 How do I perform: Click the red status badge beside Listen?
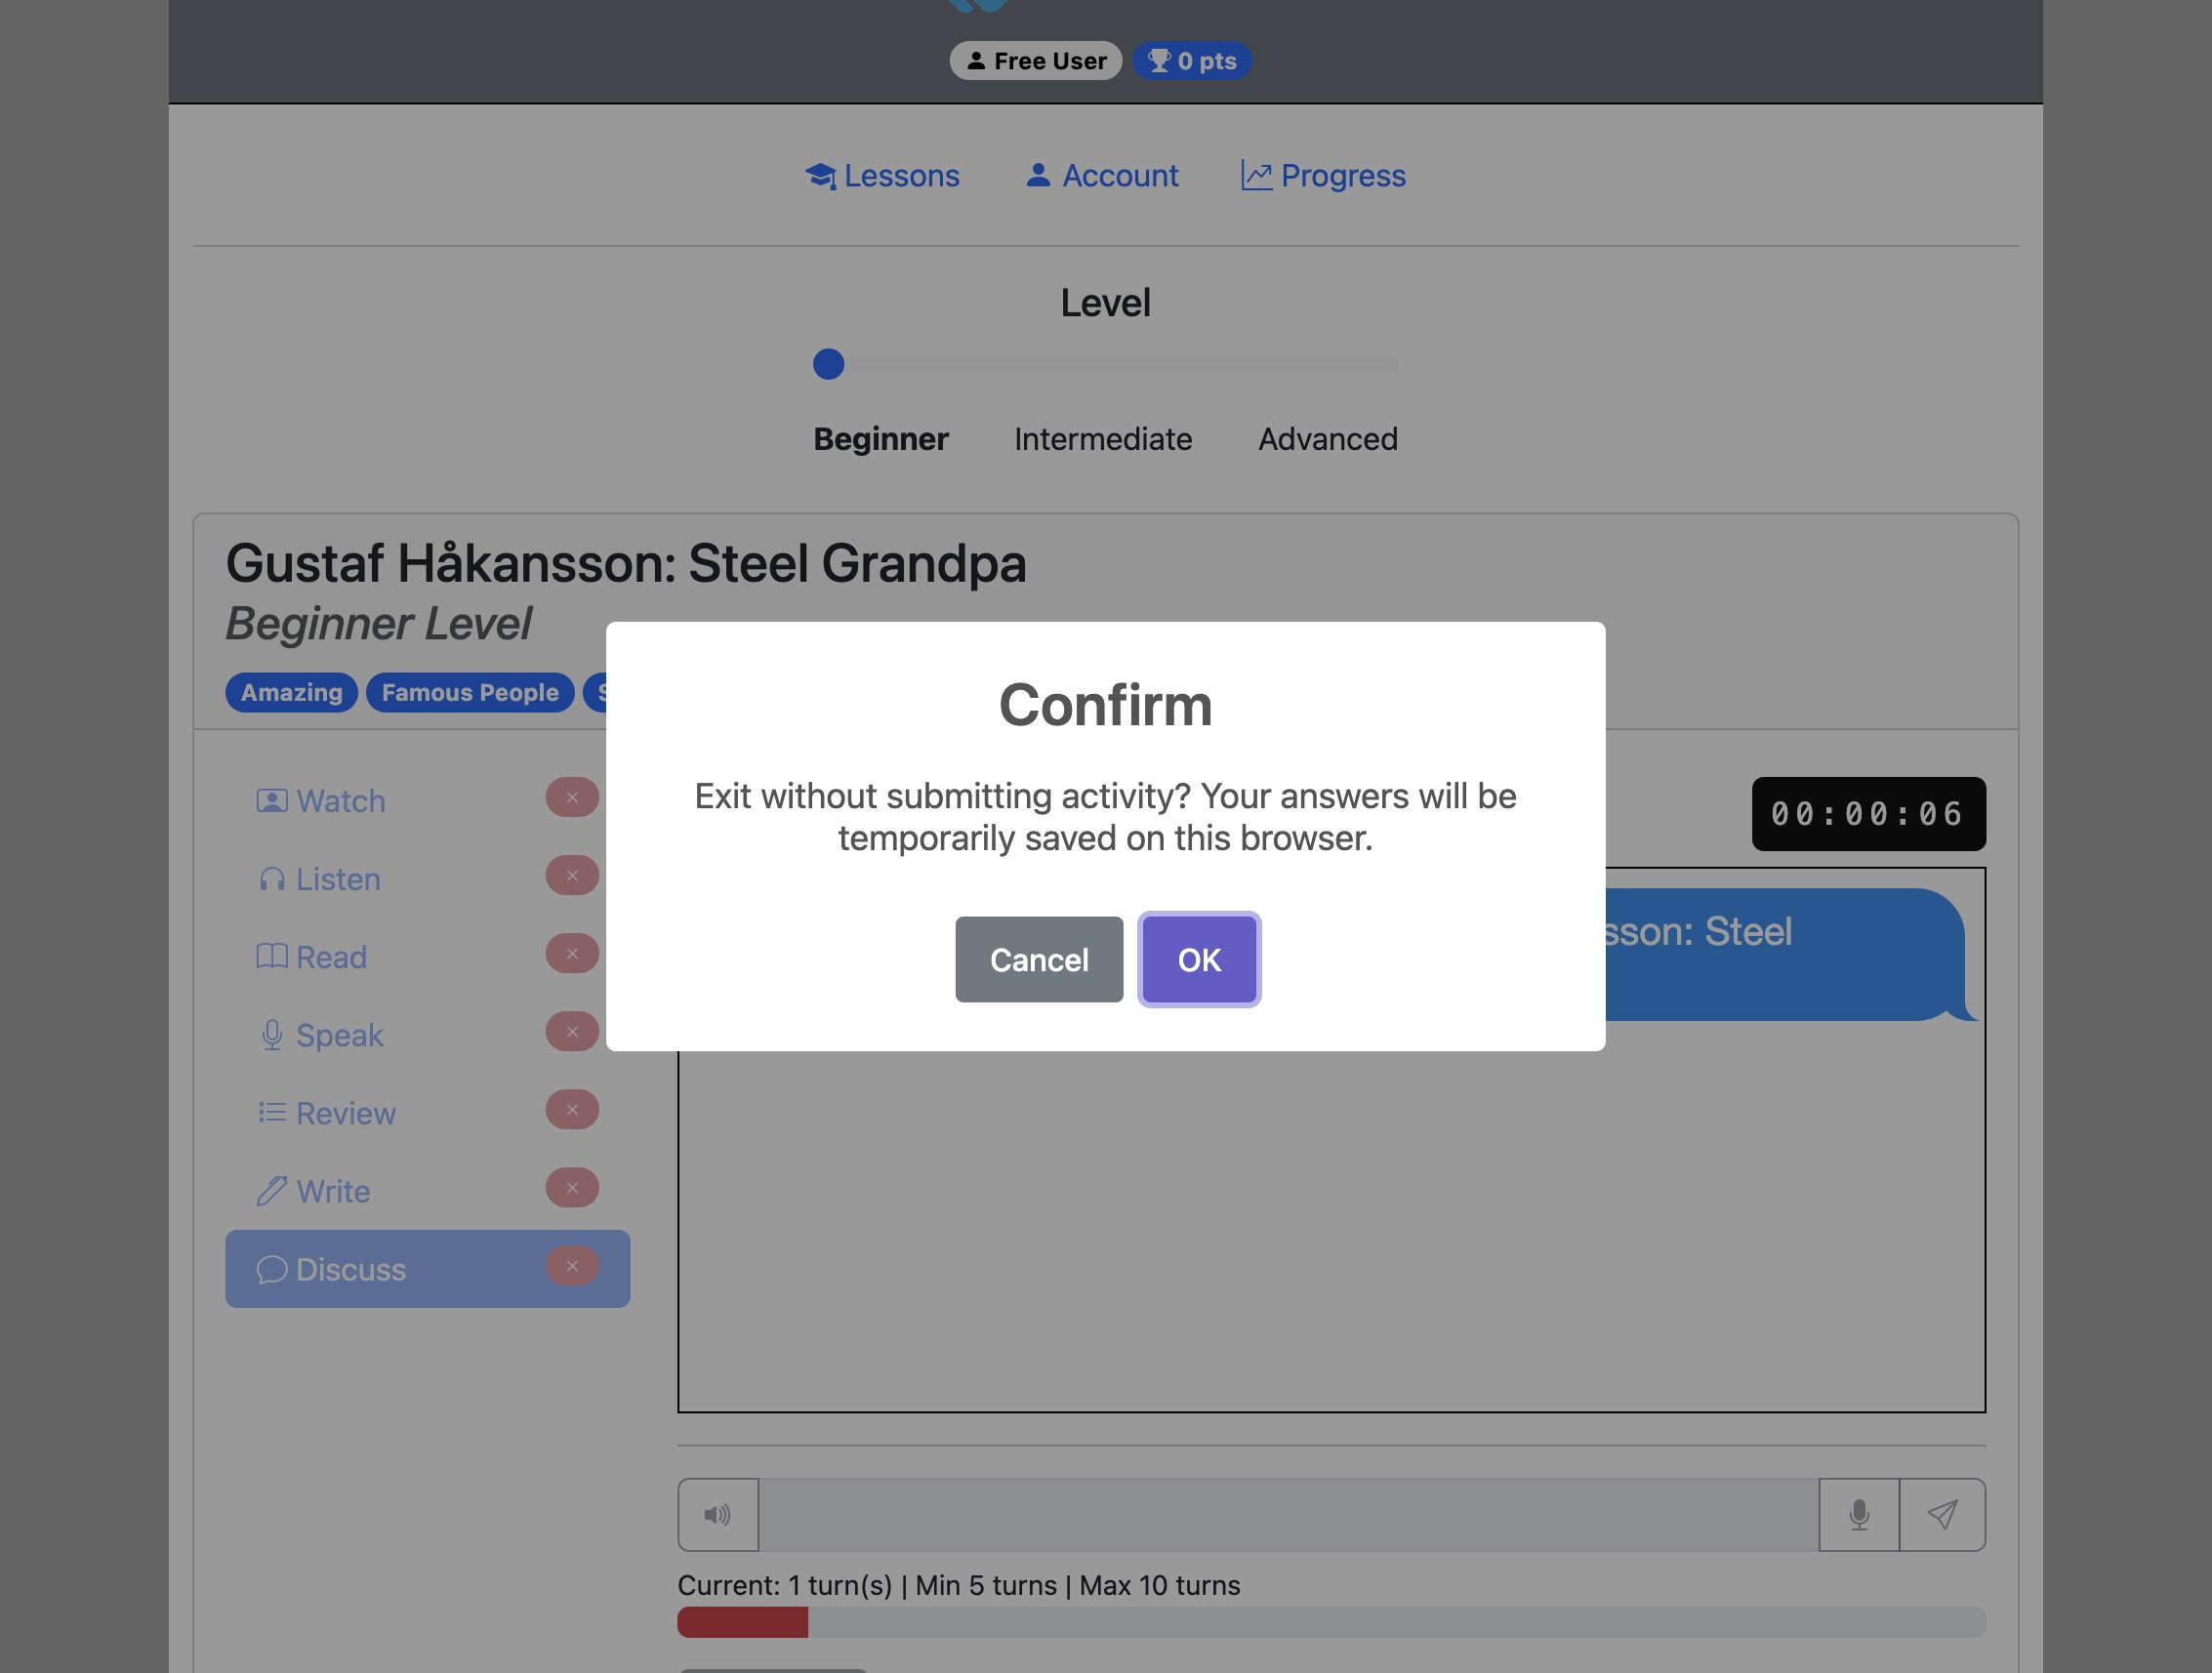(x=572, y=875)
